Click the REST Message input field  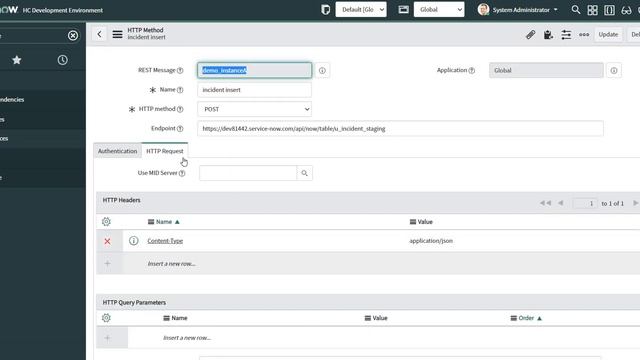(x=254, y=70)
